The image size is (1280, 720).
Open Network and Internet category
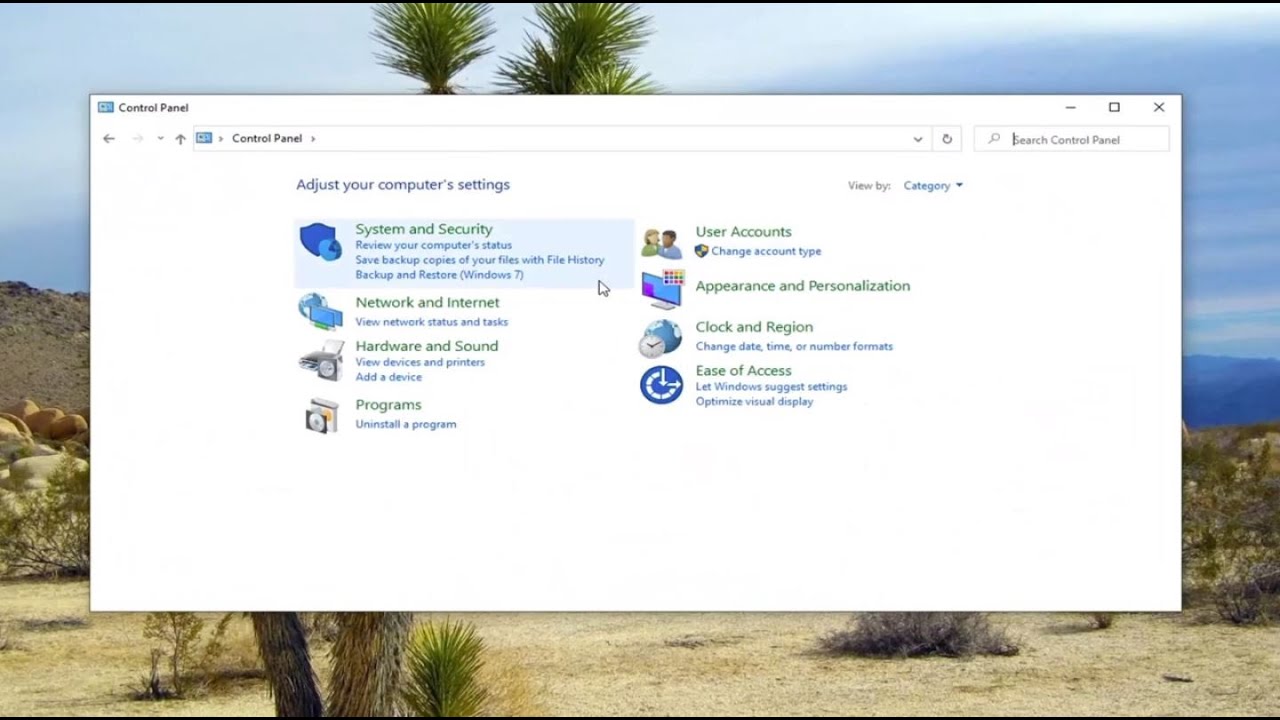(x=427, y=302)
